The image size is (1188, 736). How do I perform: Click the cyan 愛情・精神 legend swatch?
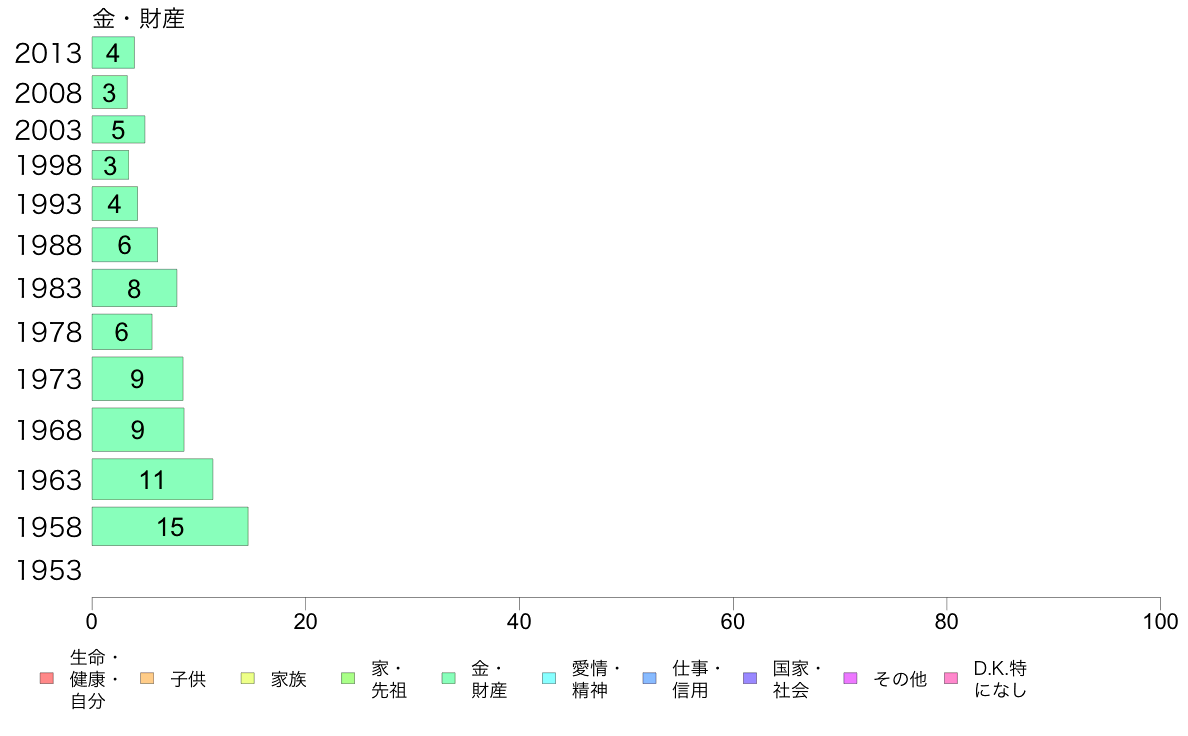(549, 679)
